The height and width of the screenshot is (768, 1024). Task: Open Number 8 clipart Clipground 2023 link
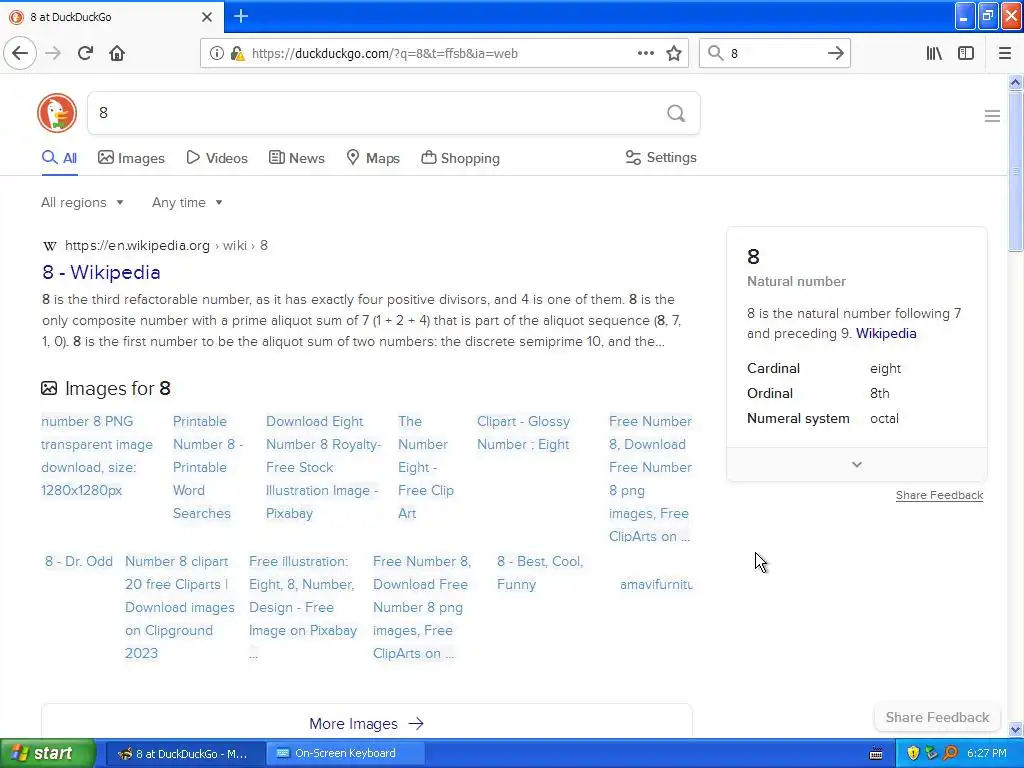click(x=180, y=607)
